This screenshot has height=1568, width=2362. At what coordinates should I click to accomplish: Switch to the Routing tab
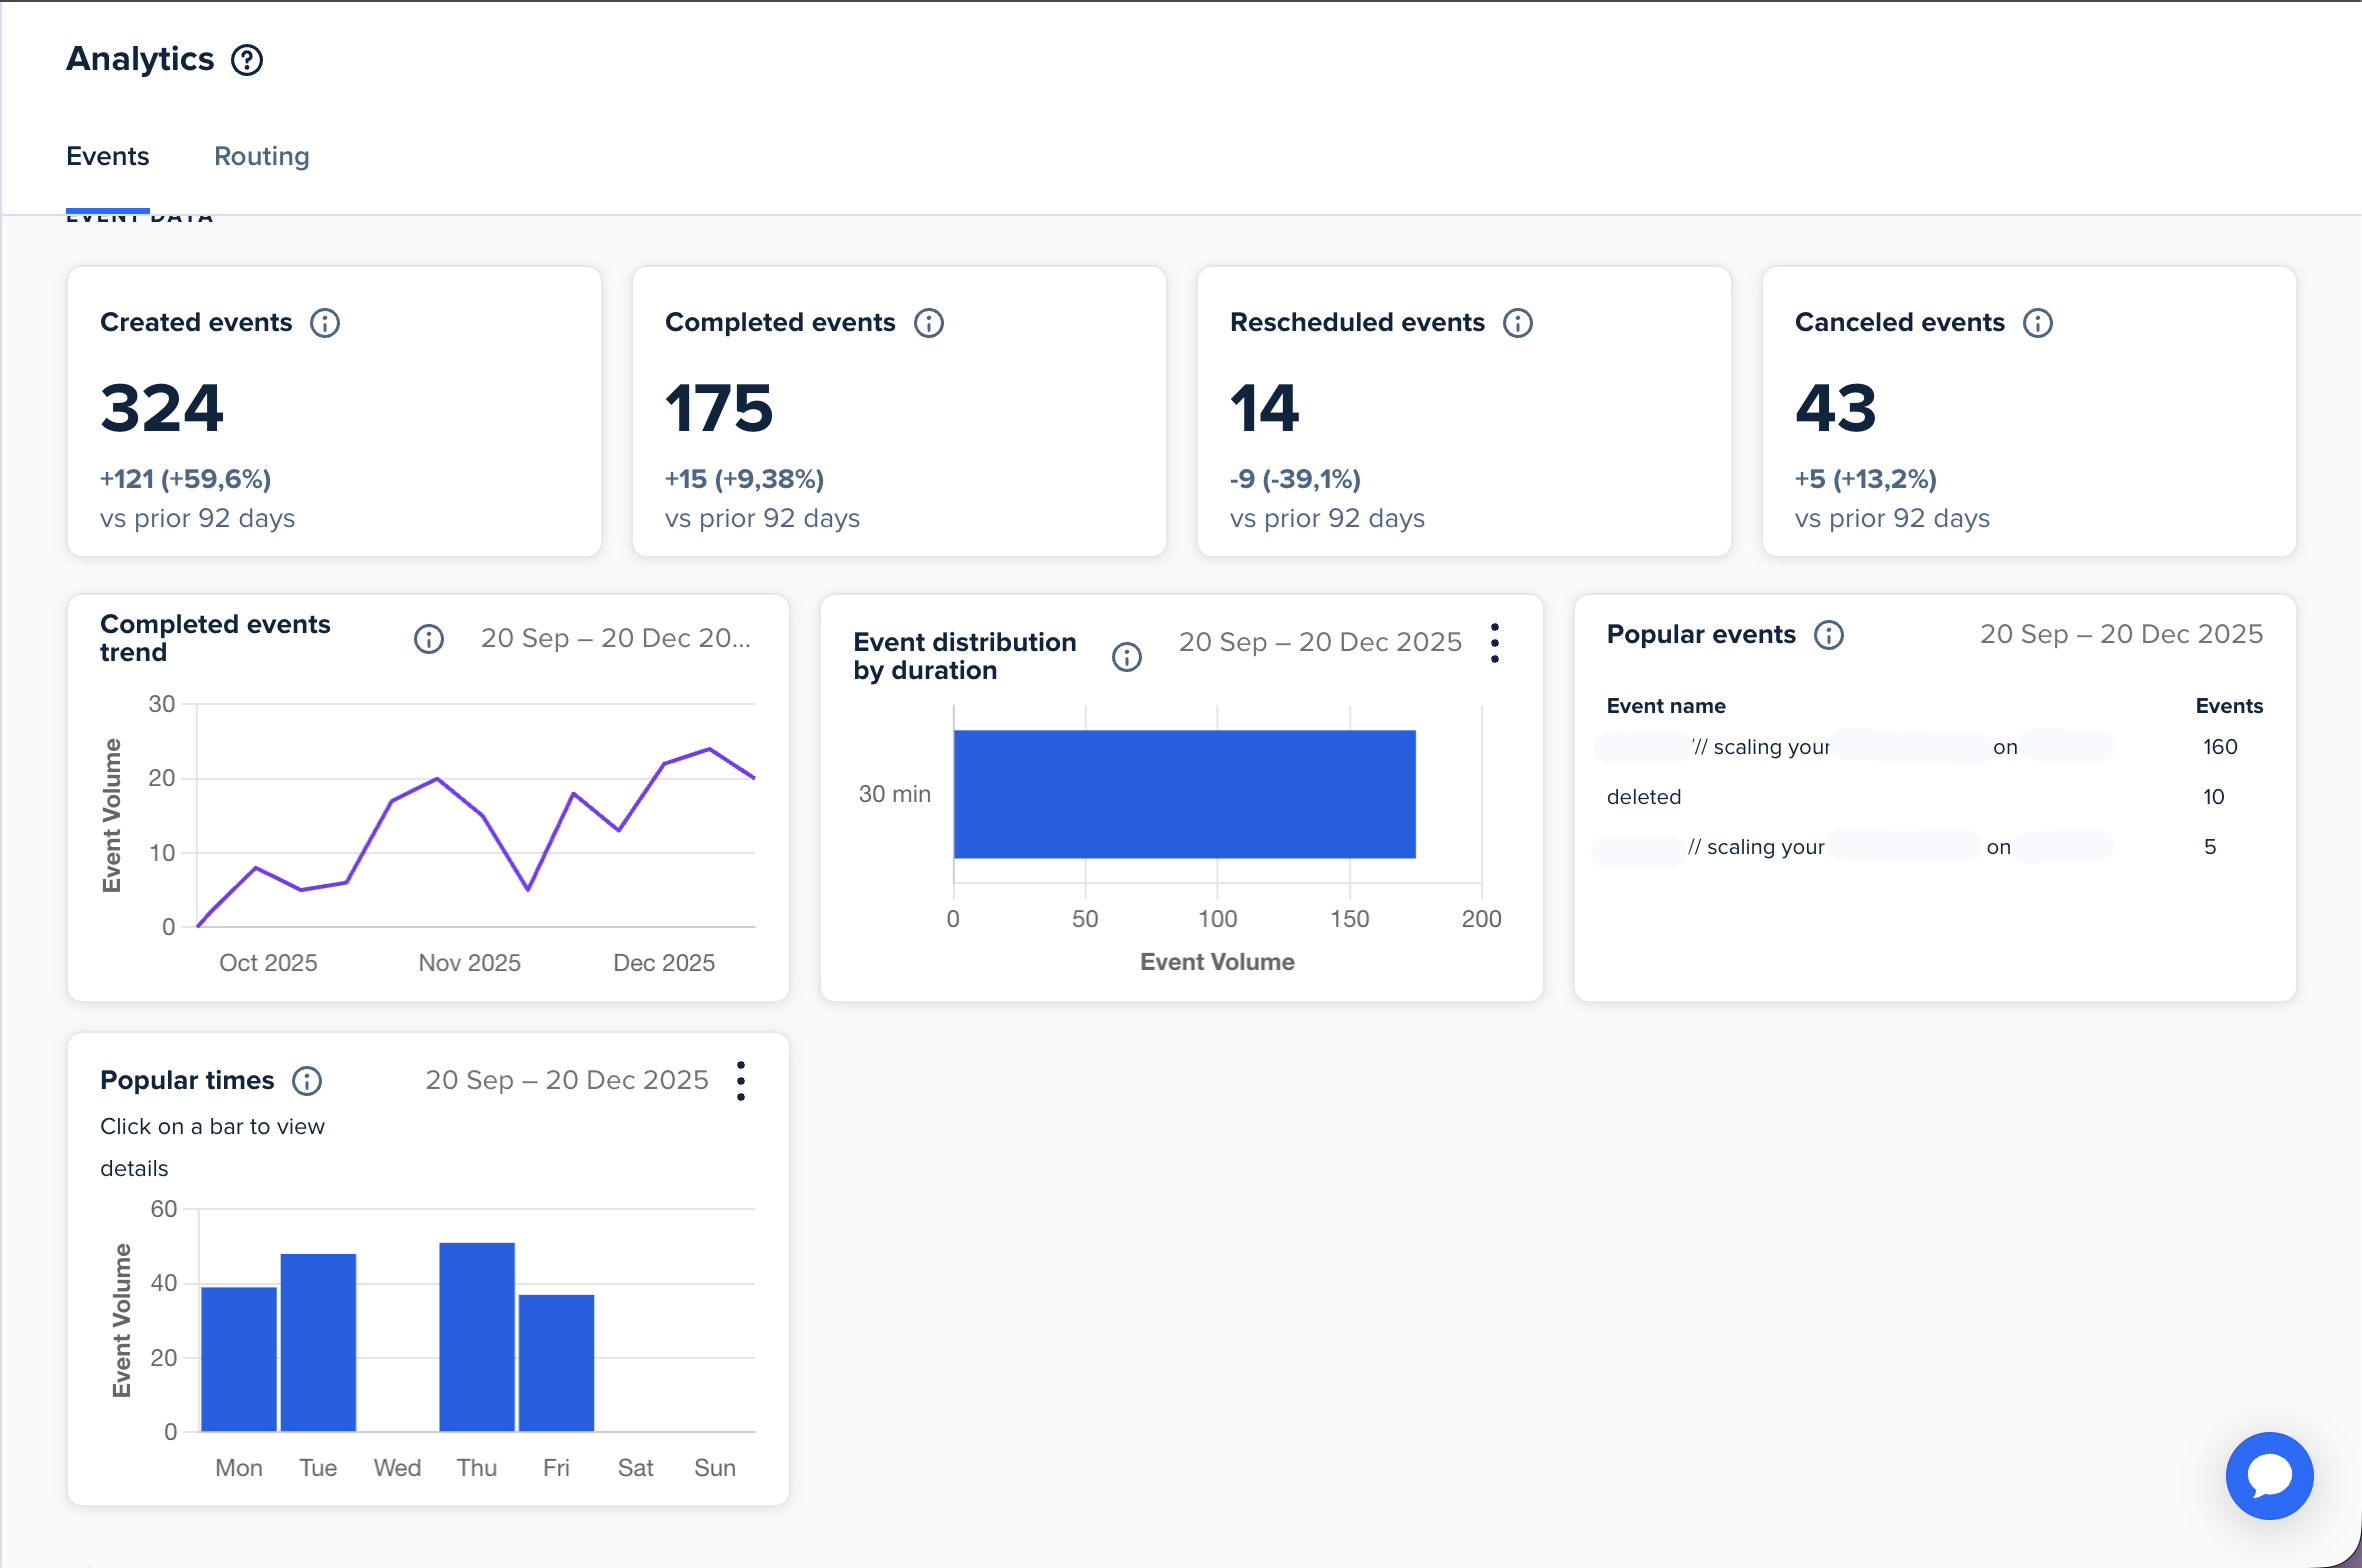click(262, 156)
